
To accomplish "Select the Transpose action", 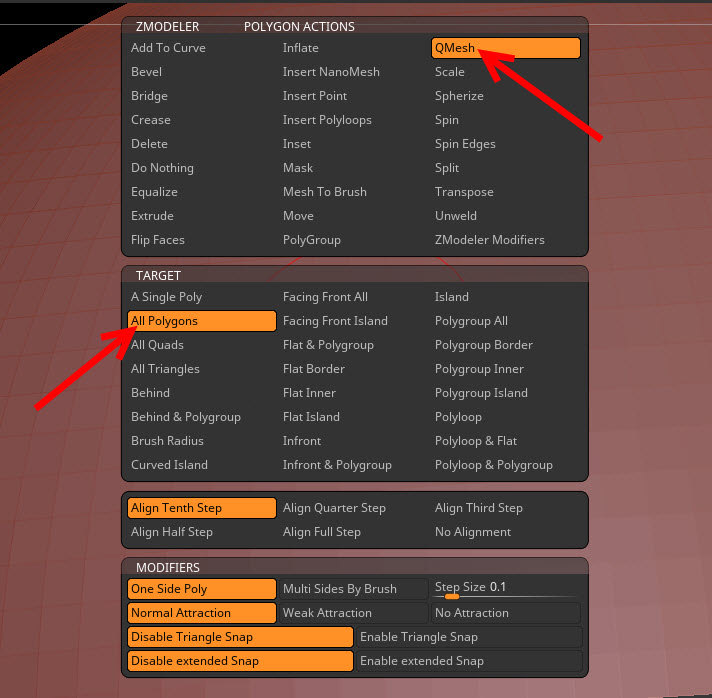I will 464,193.
